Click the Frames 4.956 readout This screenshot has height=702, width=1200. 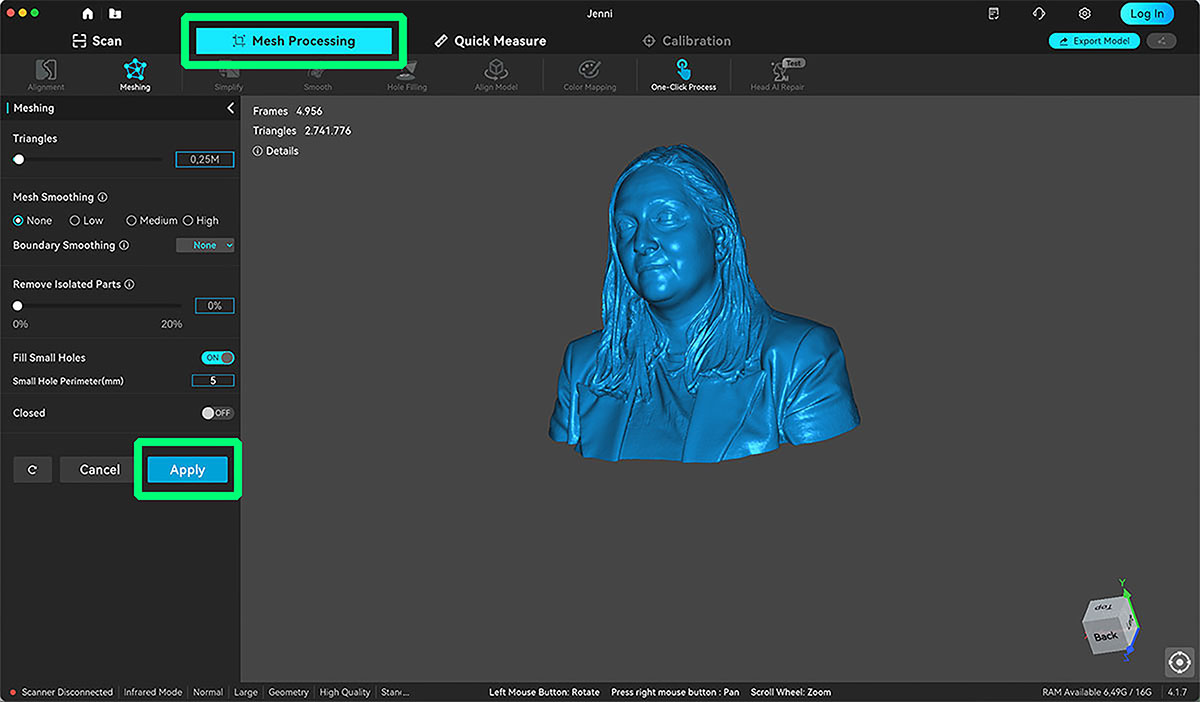[288, 111]
